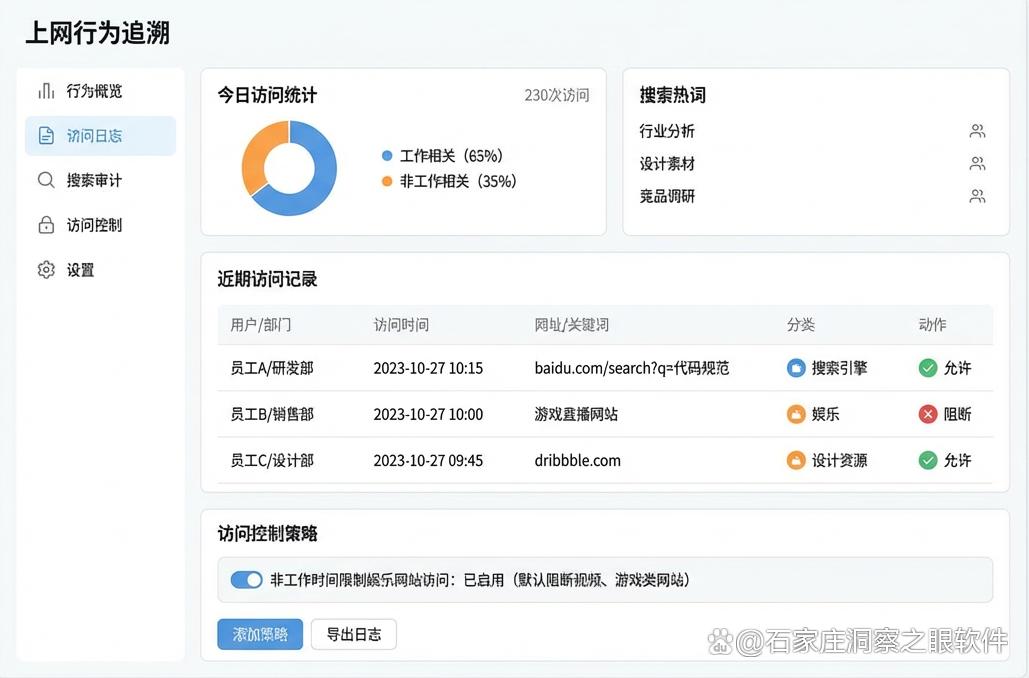1029x678 pixels.
Task: Click the 访问控制策略 heading
Action: coord(267,533)
